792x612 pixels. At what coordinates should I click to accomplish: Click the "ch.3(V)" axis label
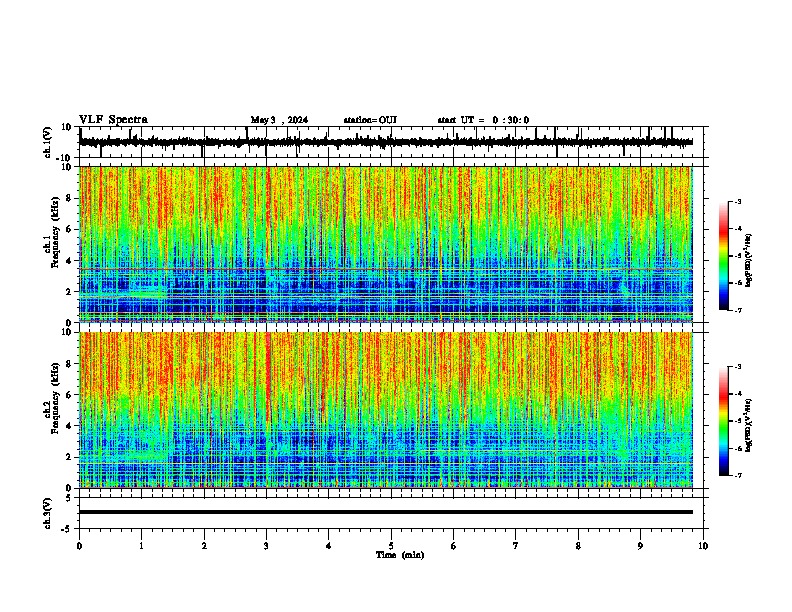pyautogui.click(x=48, y=514)
